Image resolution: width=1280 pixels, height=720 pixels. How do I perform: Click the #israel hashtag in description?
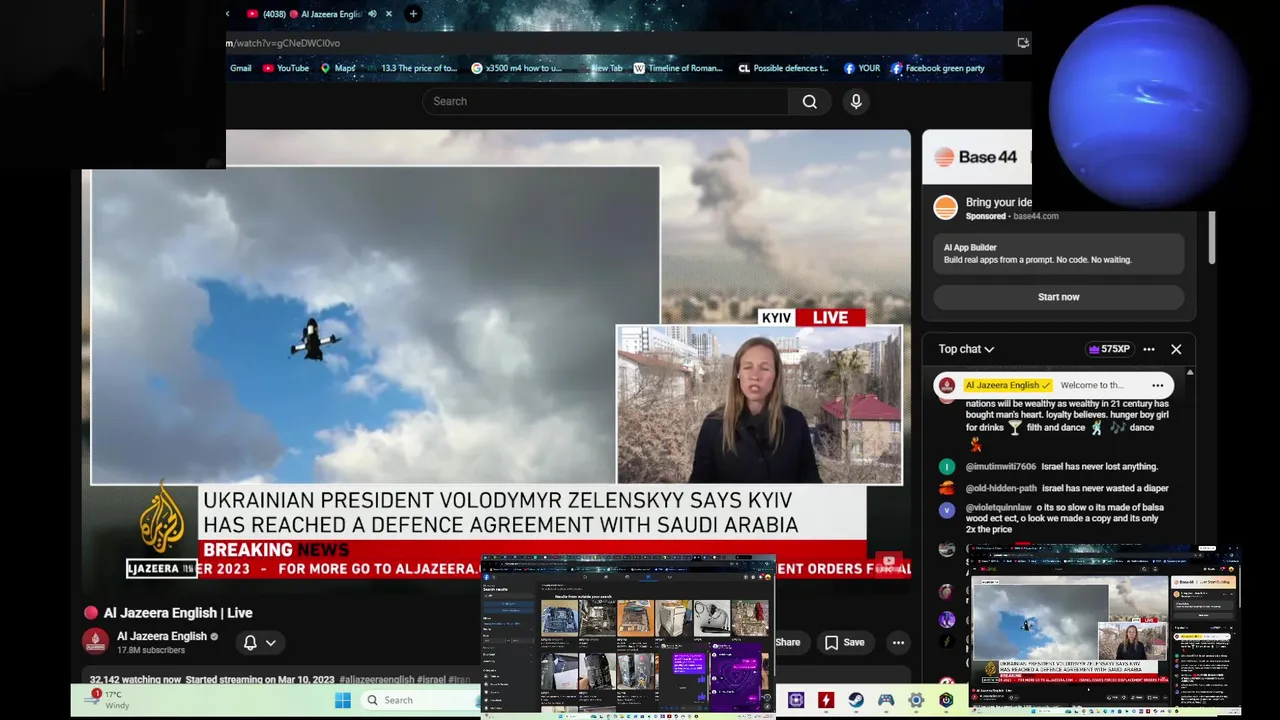click(431, 680)
